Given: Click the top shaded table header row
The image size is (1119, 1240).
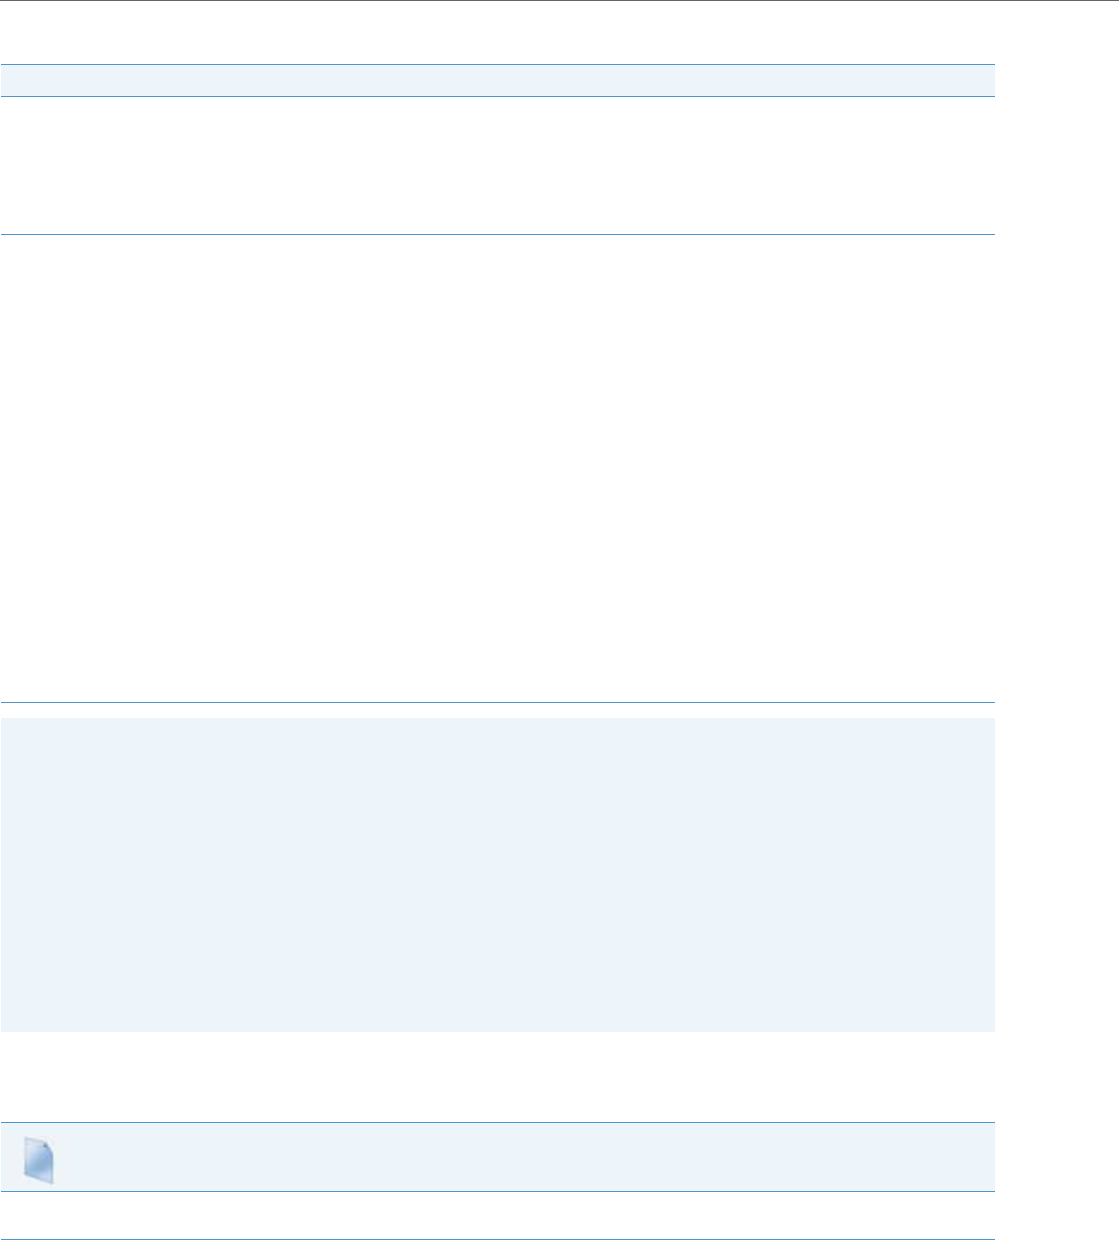Looking at the screenshot, I should pyautogui.click(x=497, y=81).
